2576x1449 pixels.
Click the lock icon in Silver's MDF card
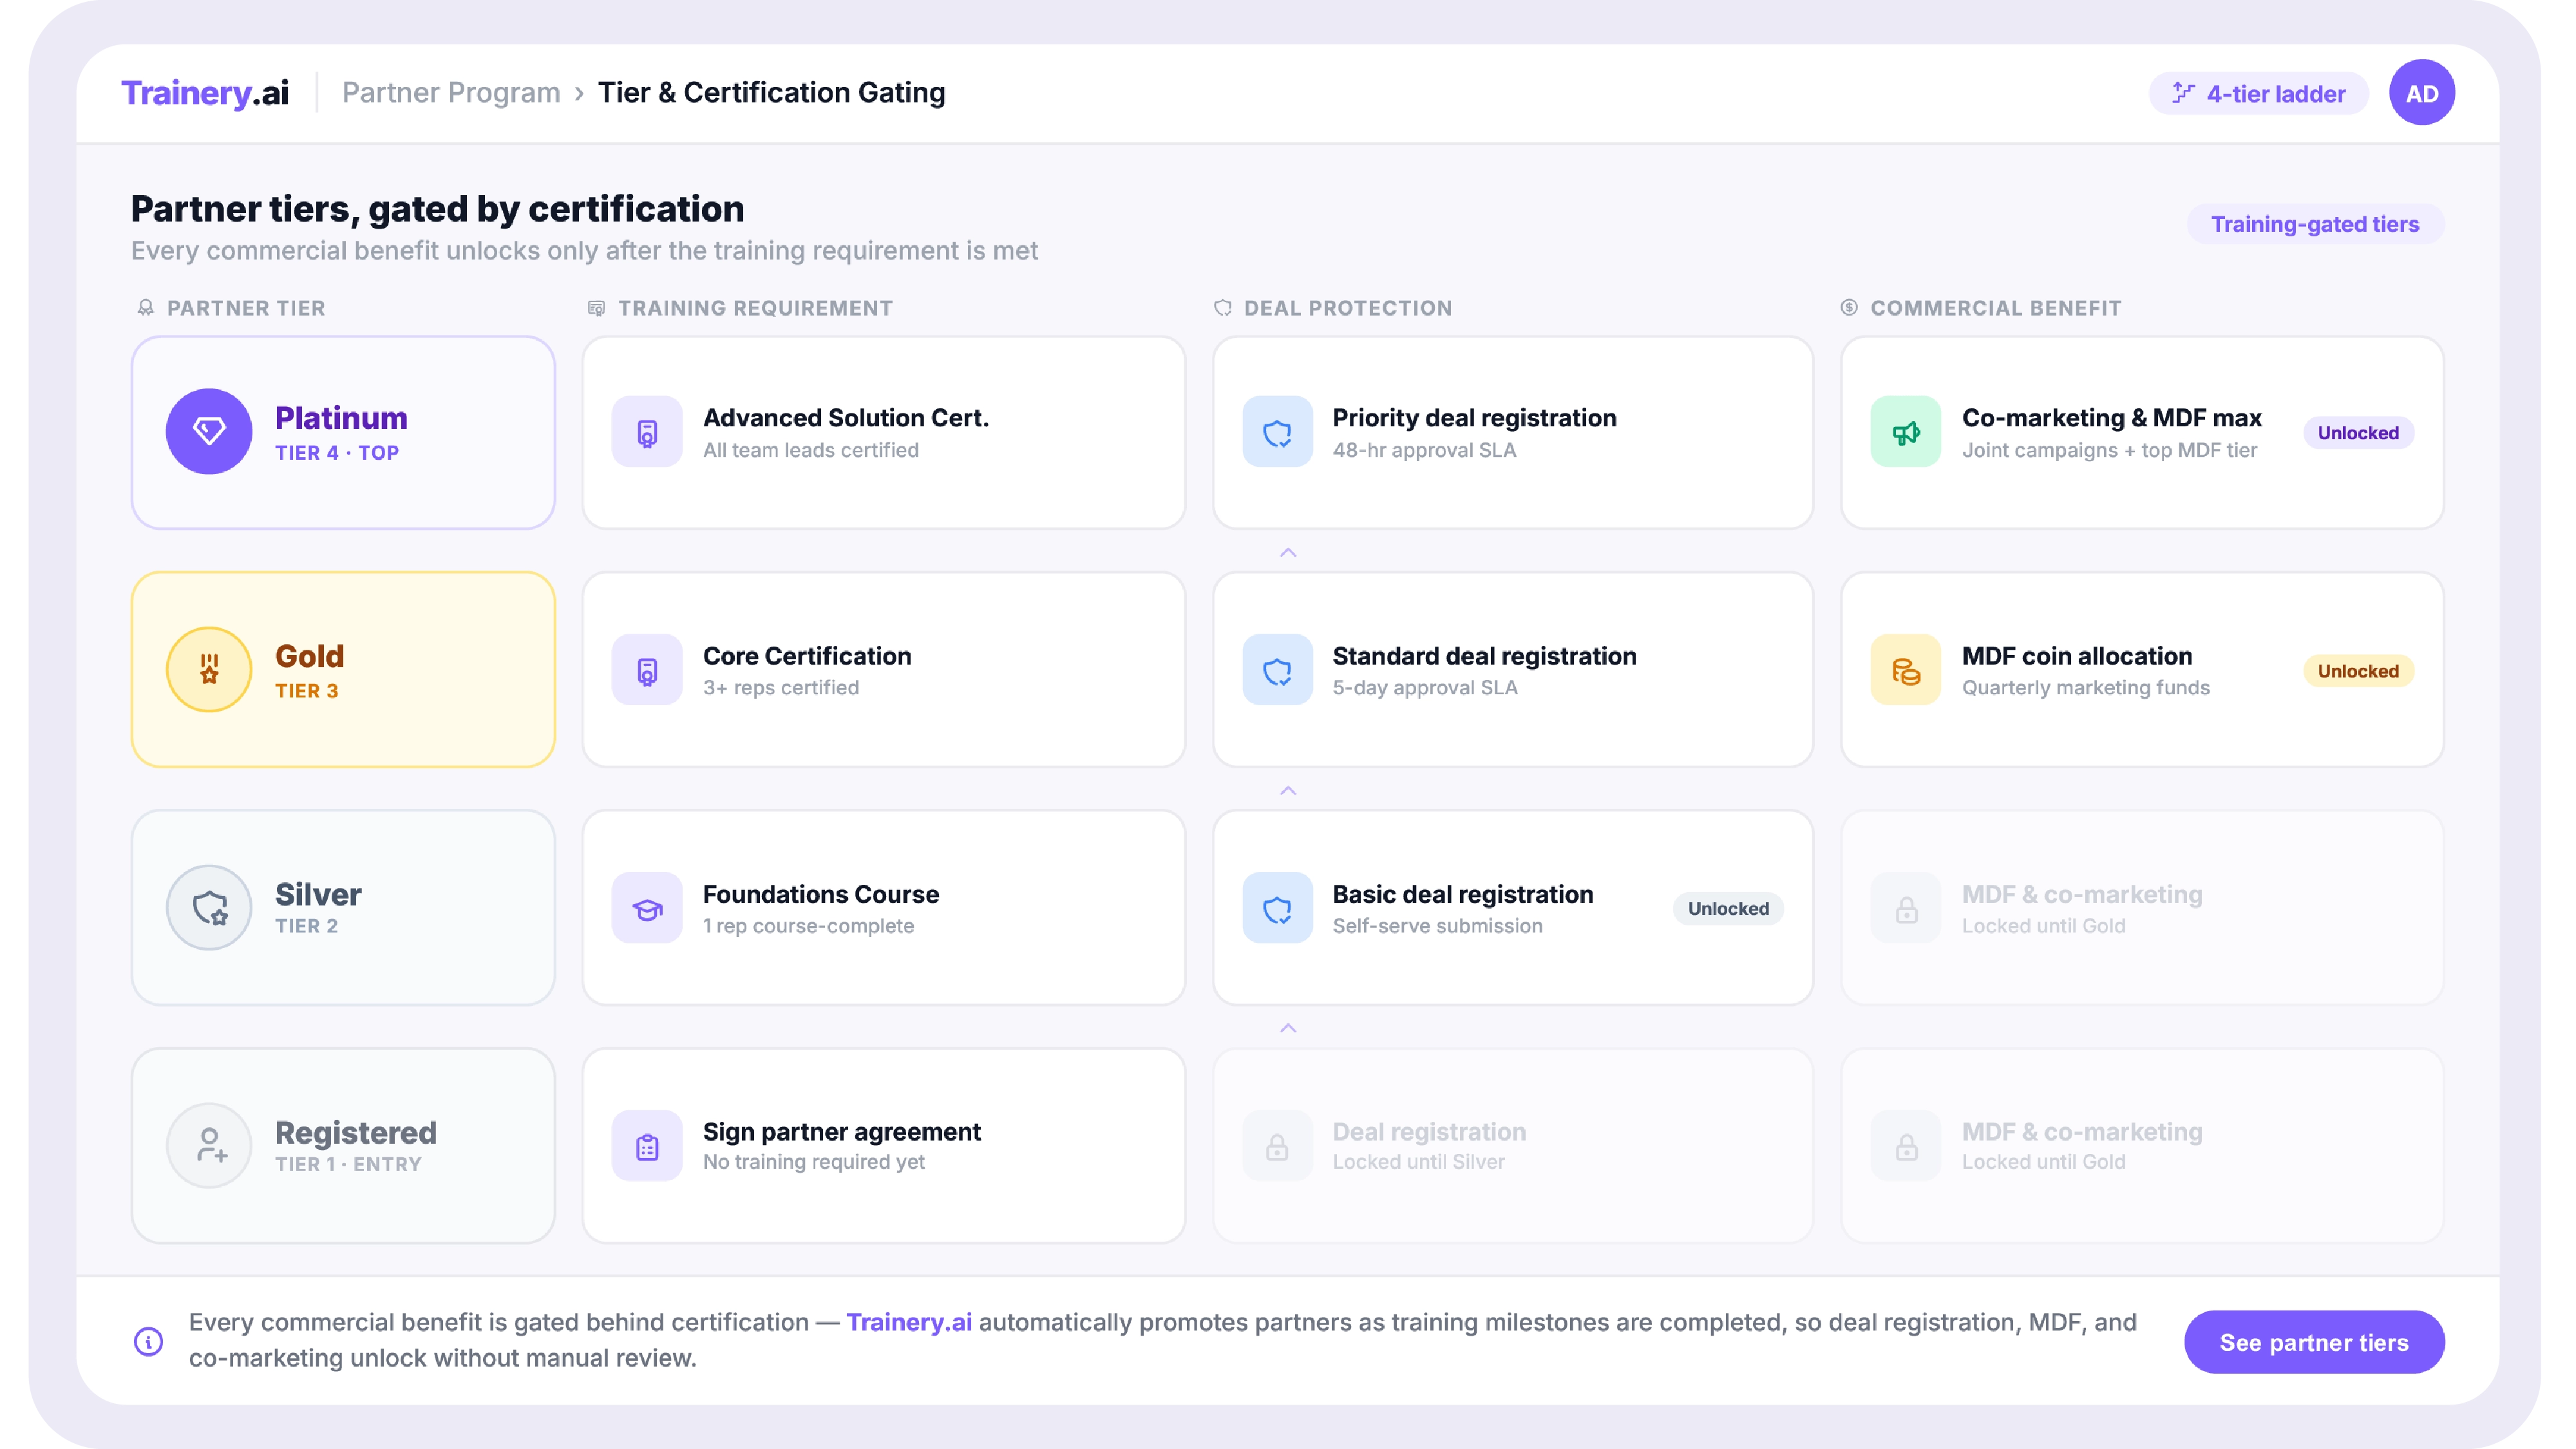(x=1906, y=908)
